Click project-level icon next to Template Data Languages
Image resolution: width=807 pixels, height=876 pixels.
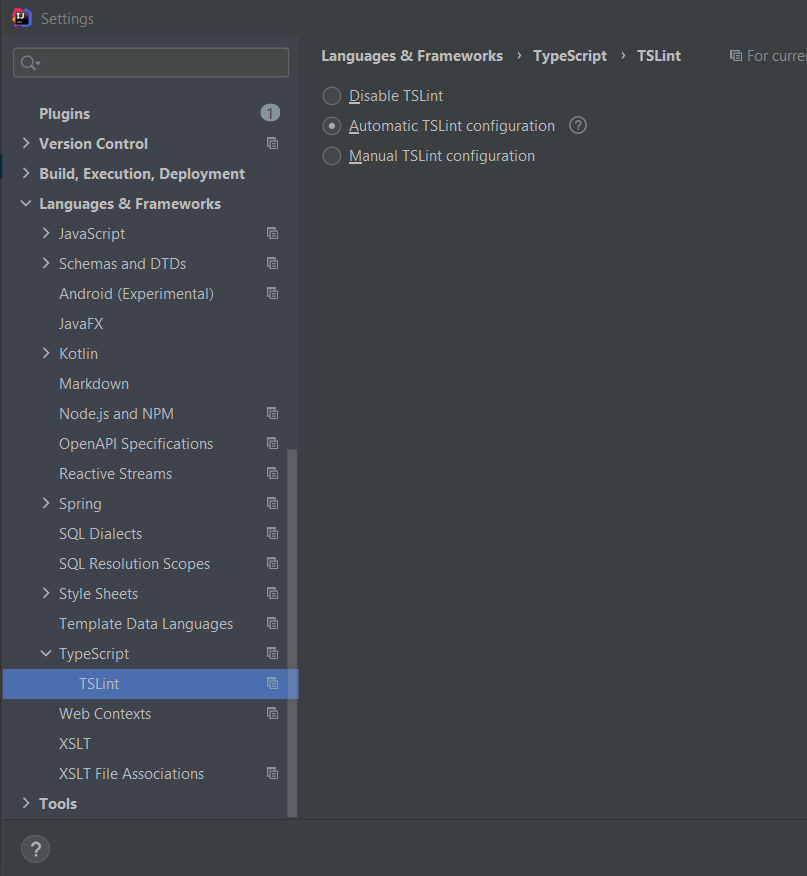pyautogui.click(x=272, y=623)
